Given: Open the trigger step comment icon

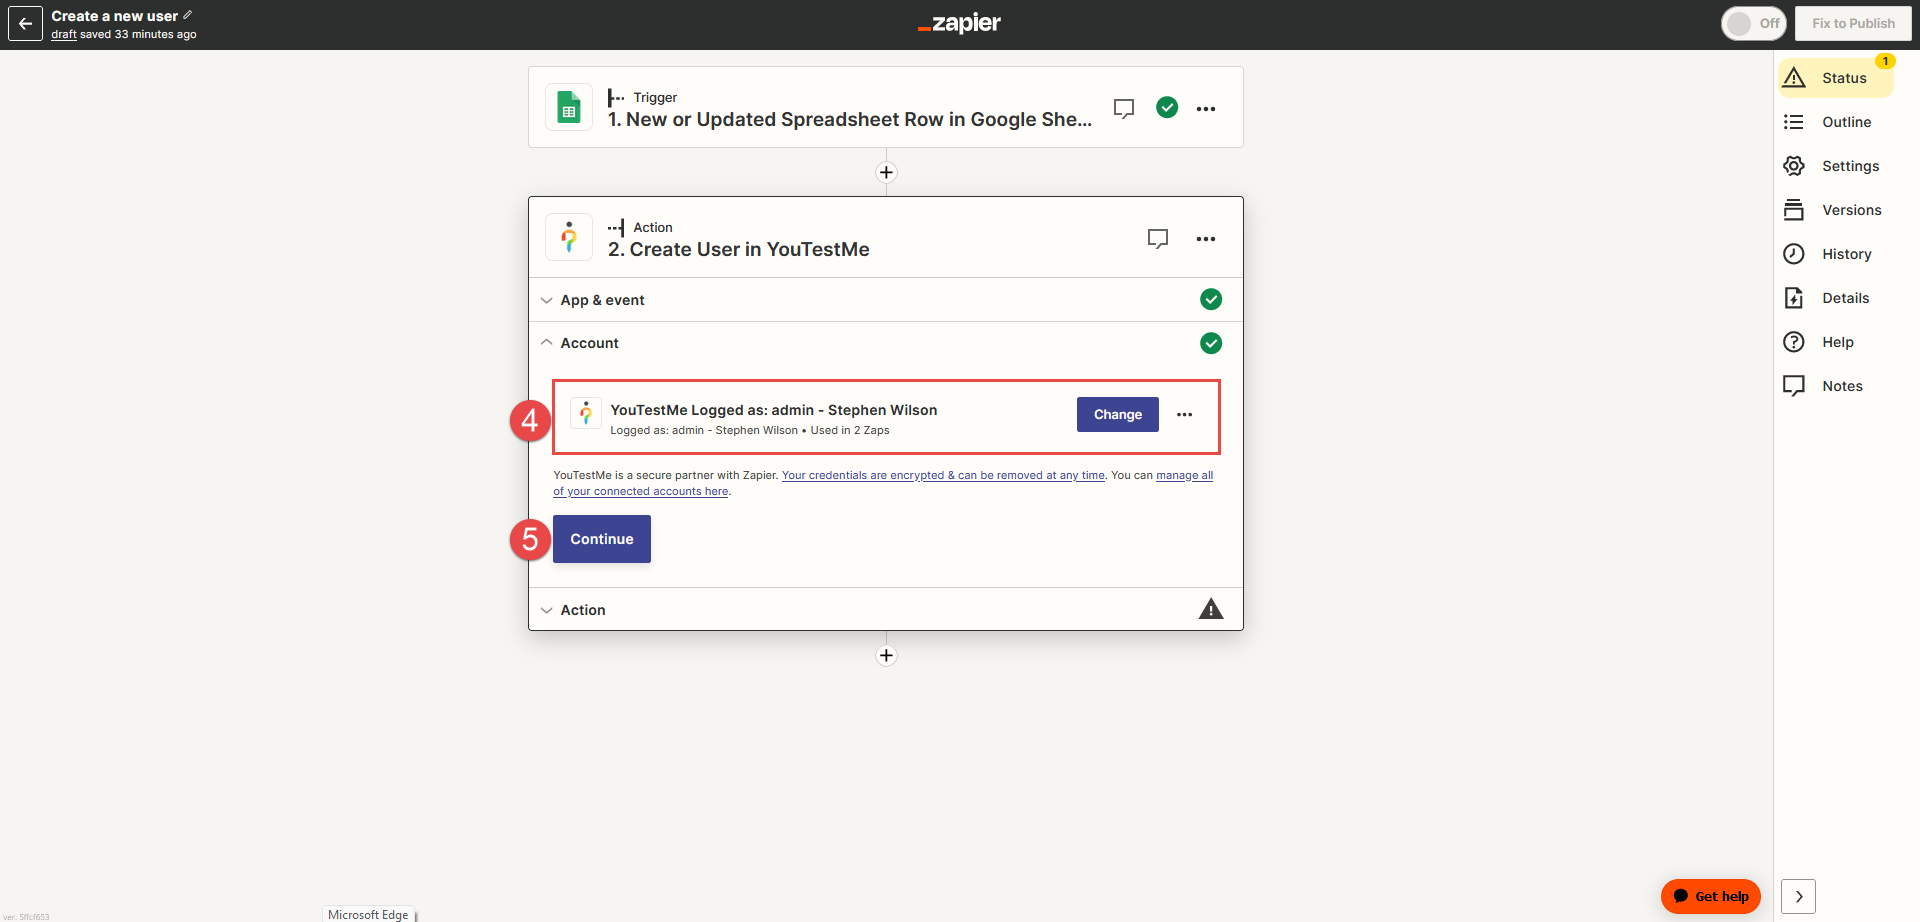Looking at the screenshot, I should click(x=1124, y=108).
